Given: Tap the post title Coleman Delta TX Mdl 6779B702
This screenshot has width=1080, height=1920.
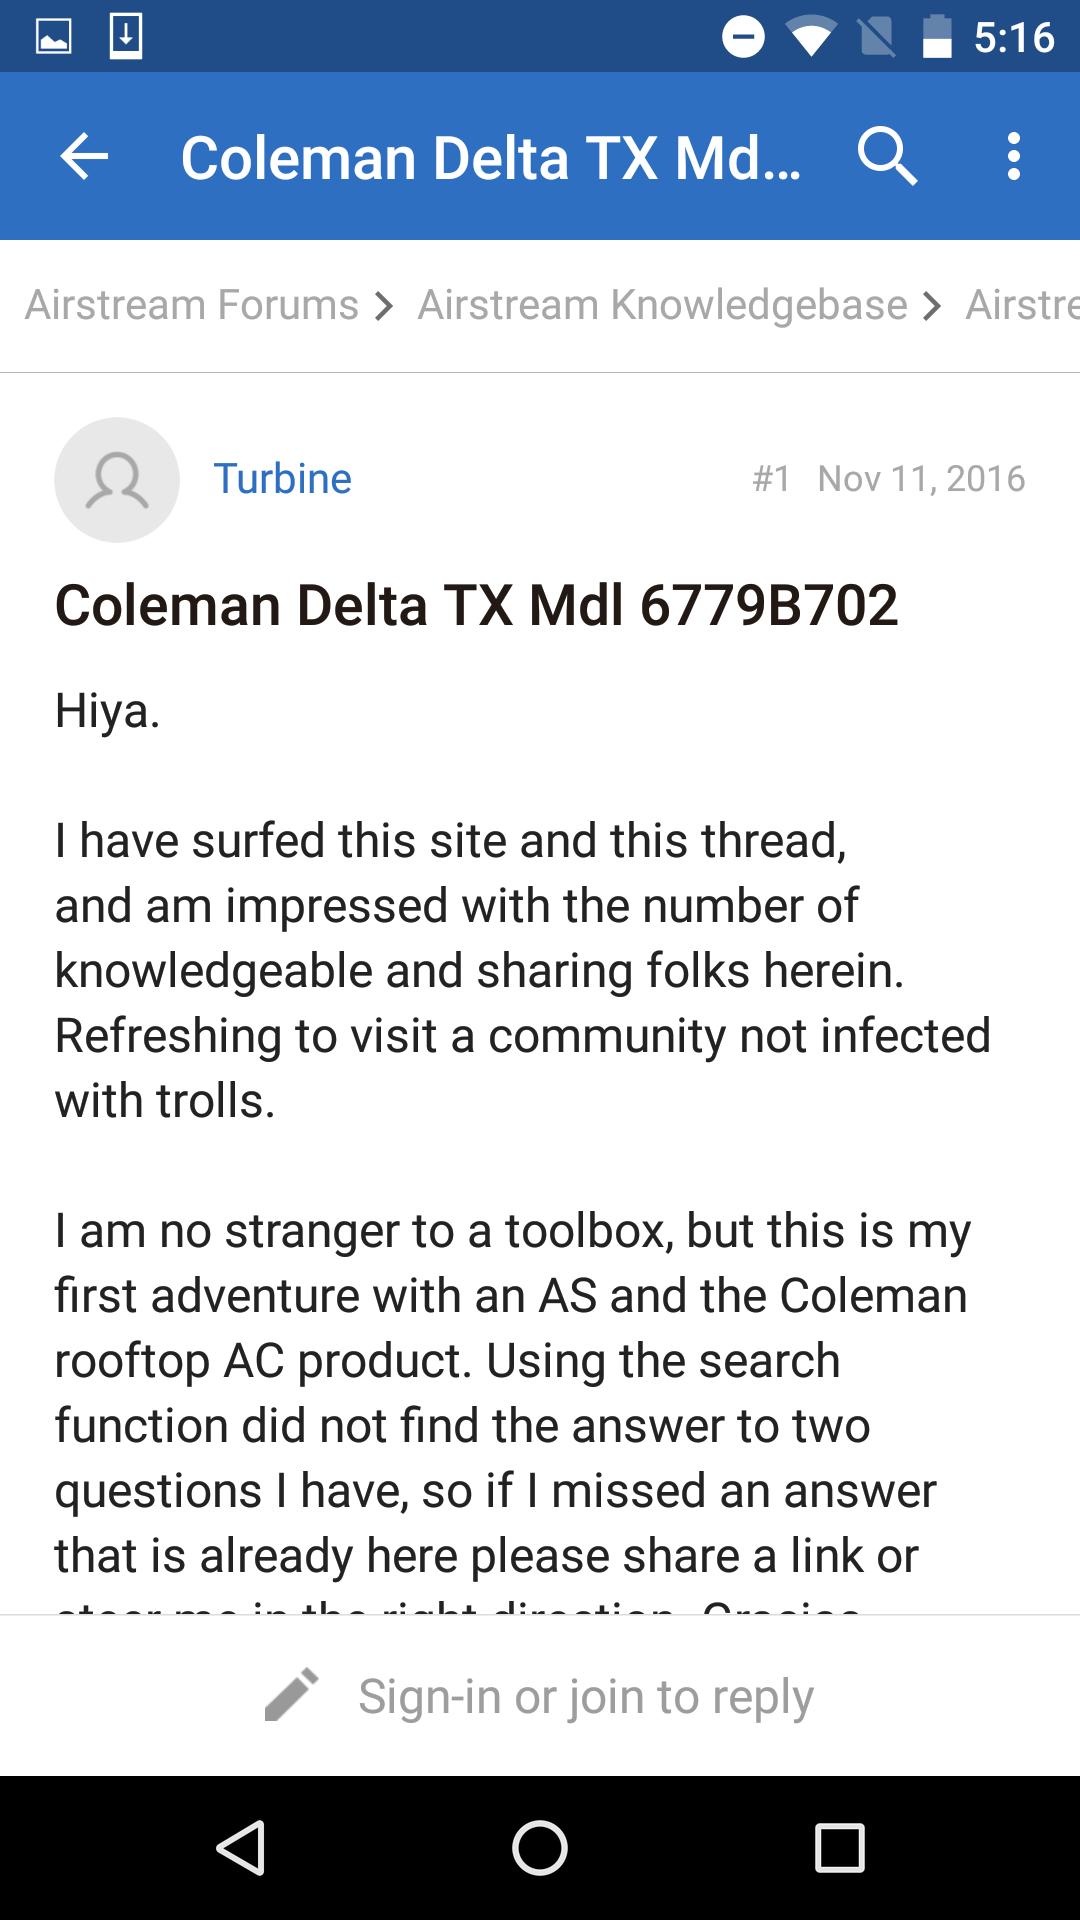Looking at the screenshot, I should [476, 606].
